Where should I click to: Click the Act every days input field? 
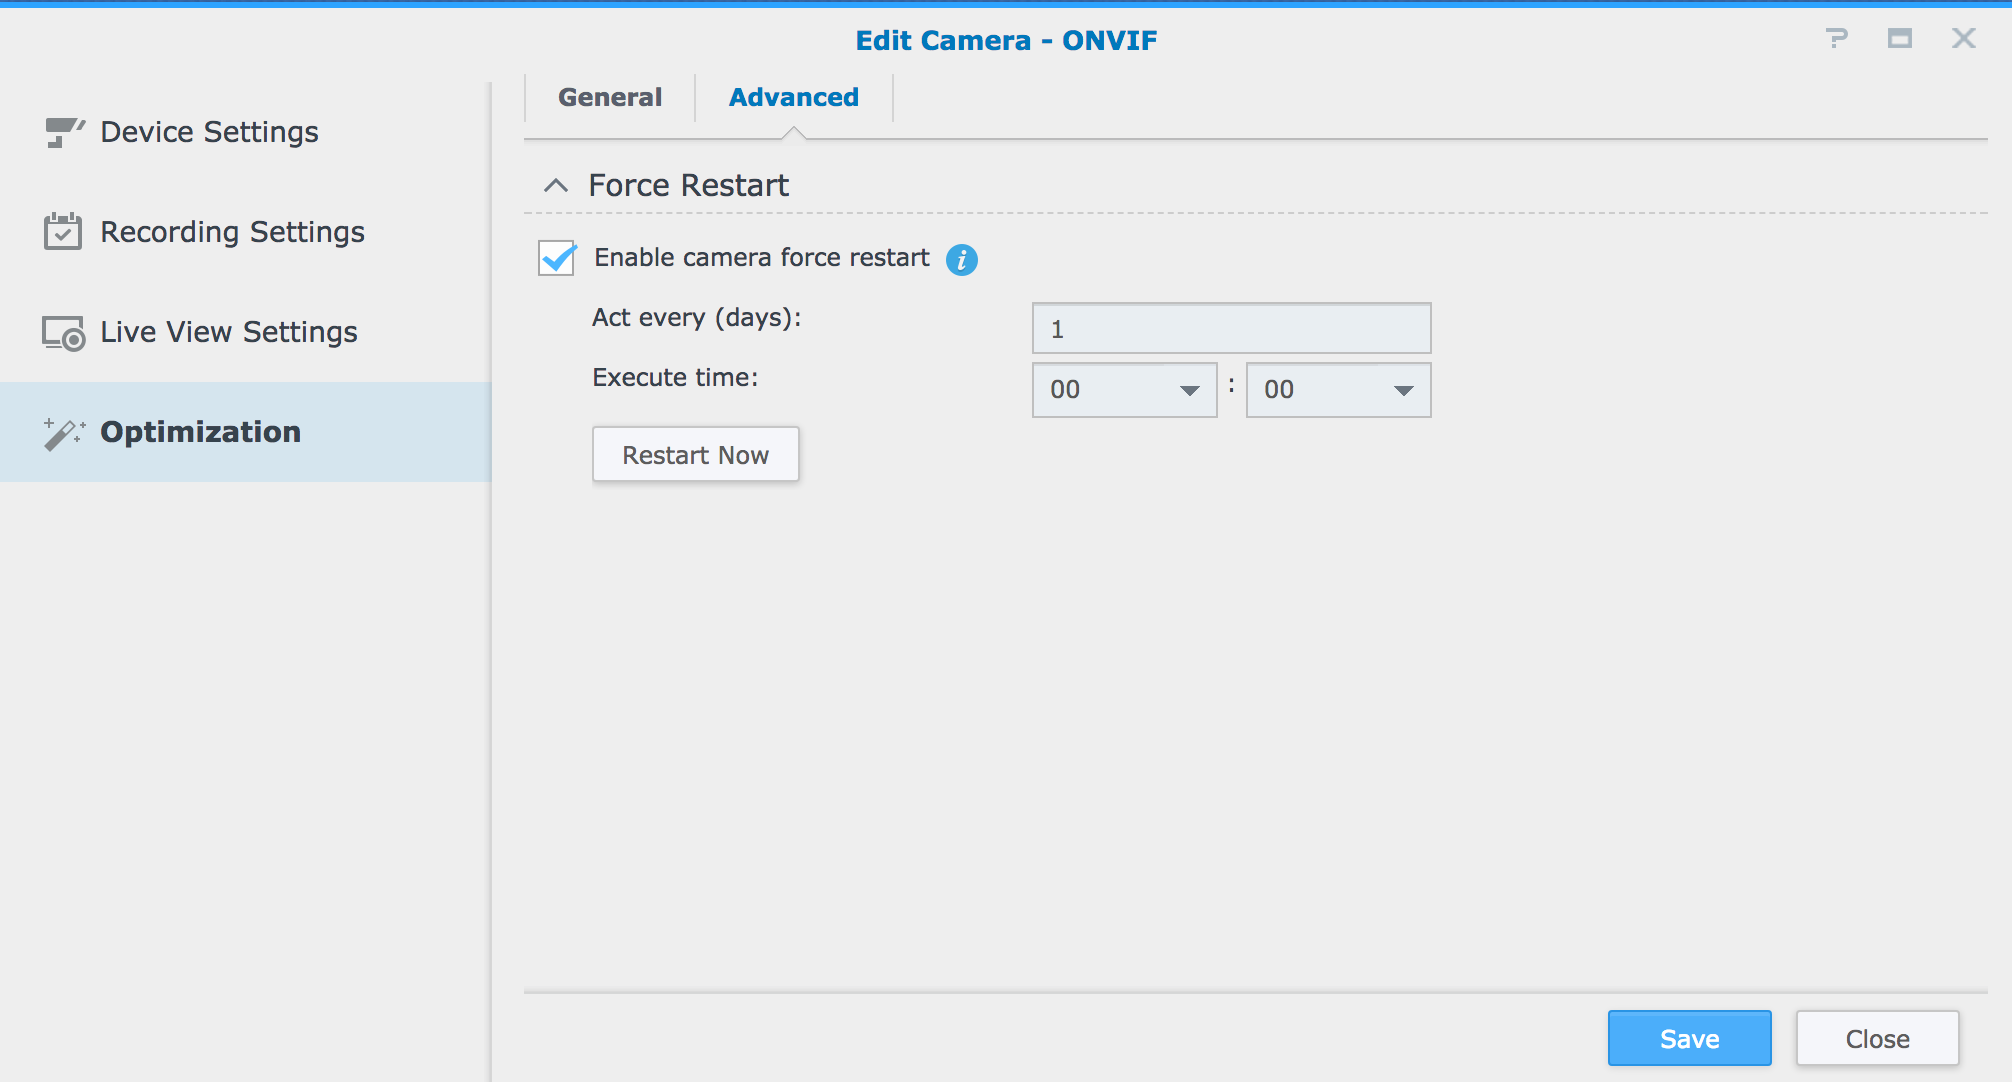[x=1229, y=328]
